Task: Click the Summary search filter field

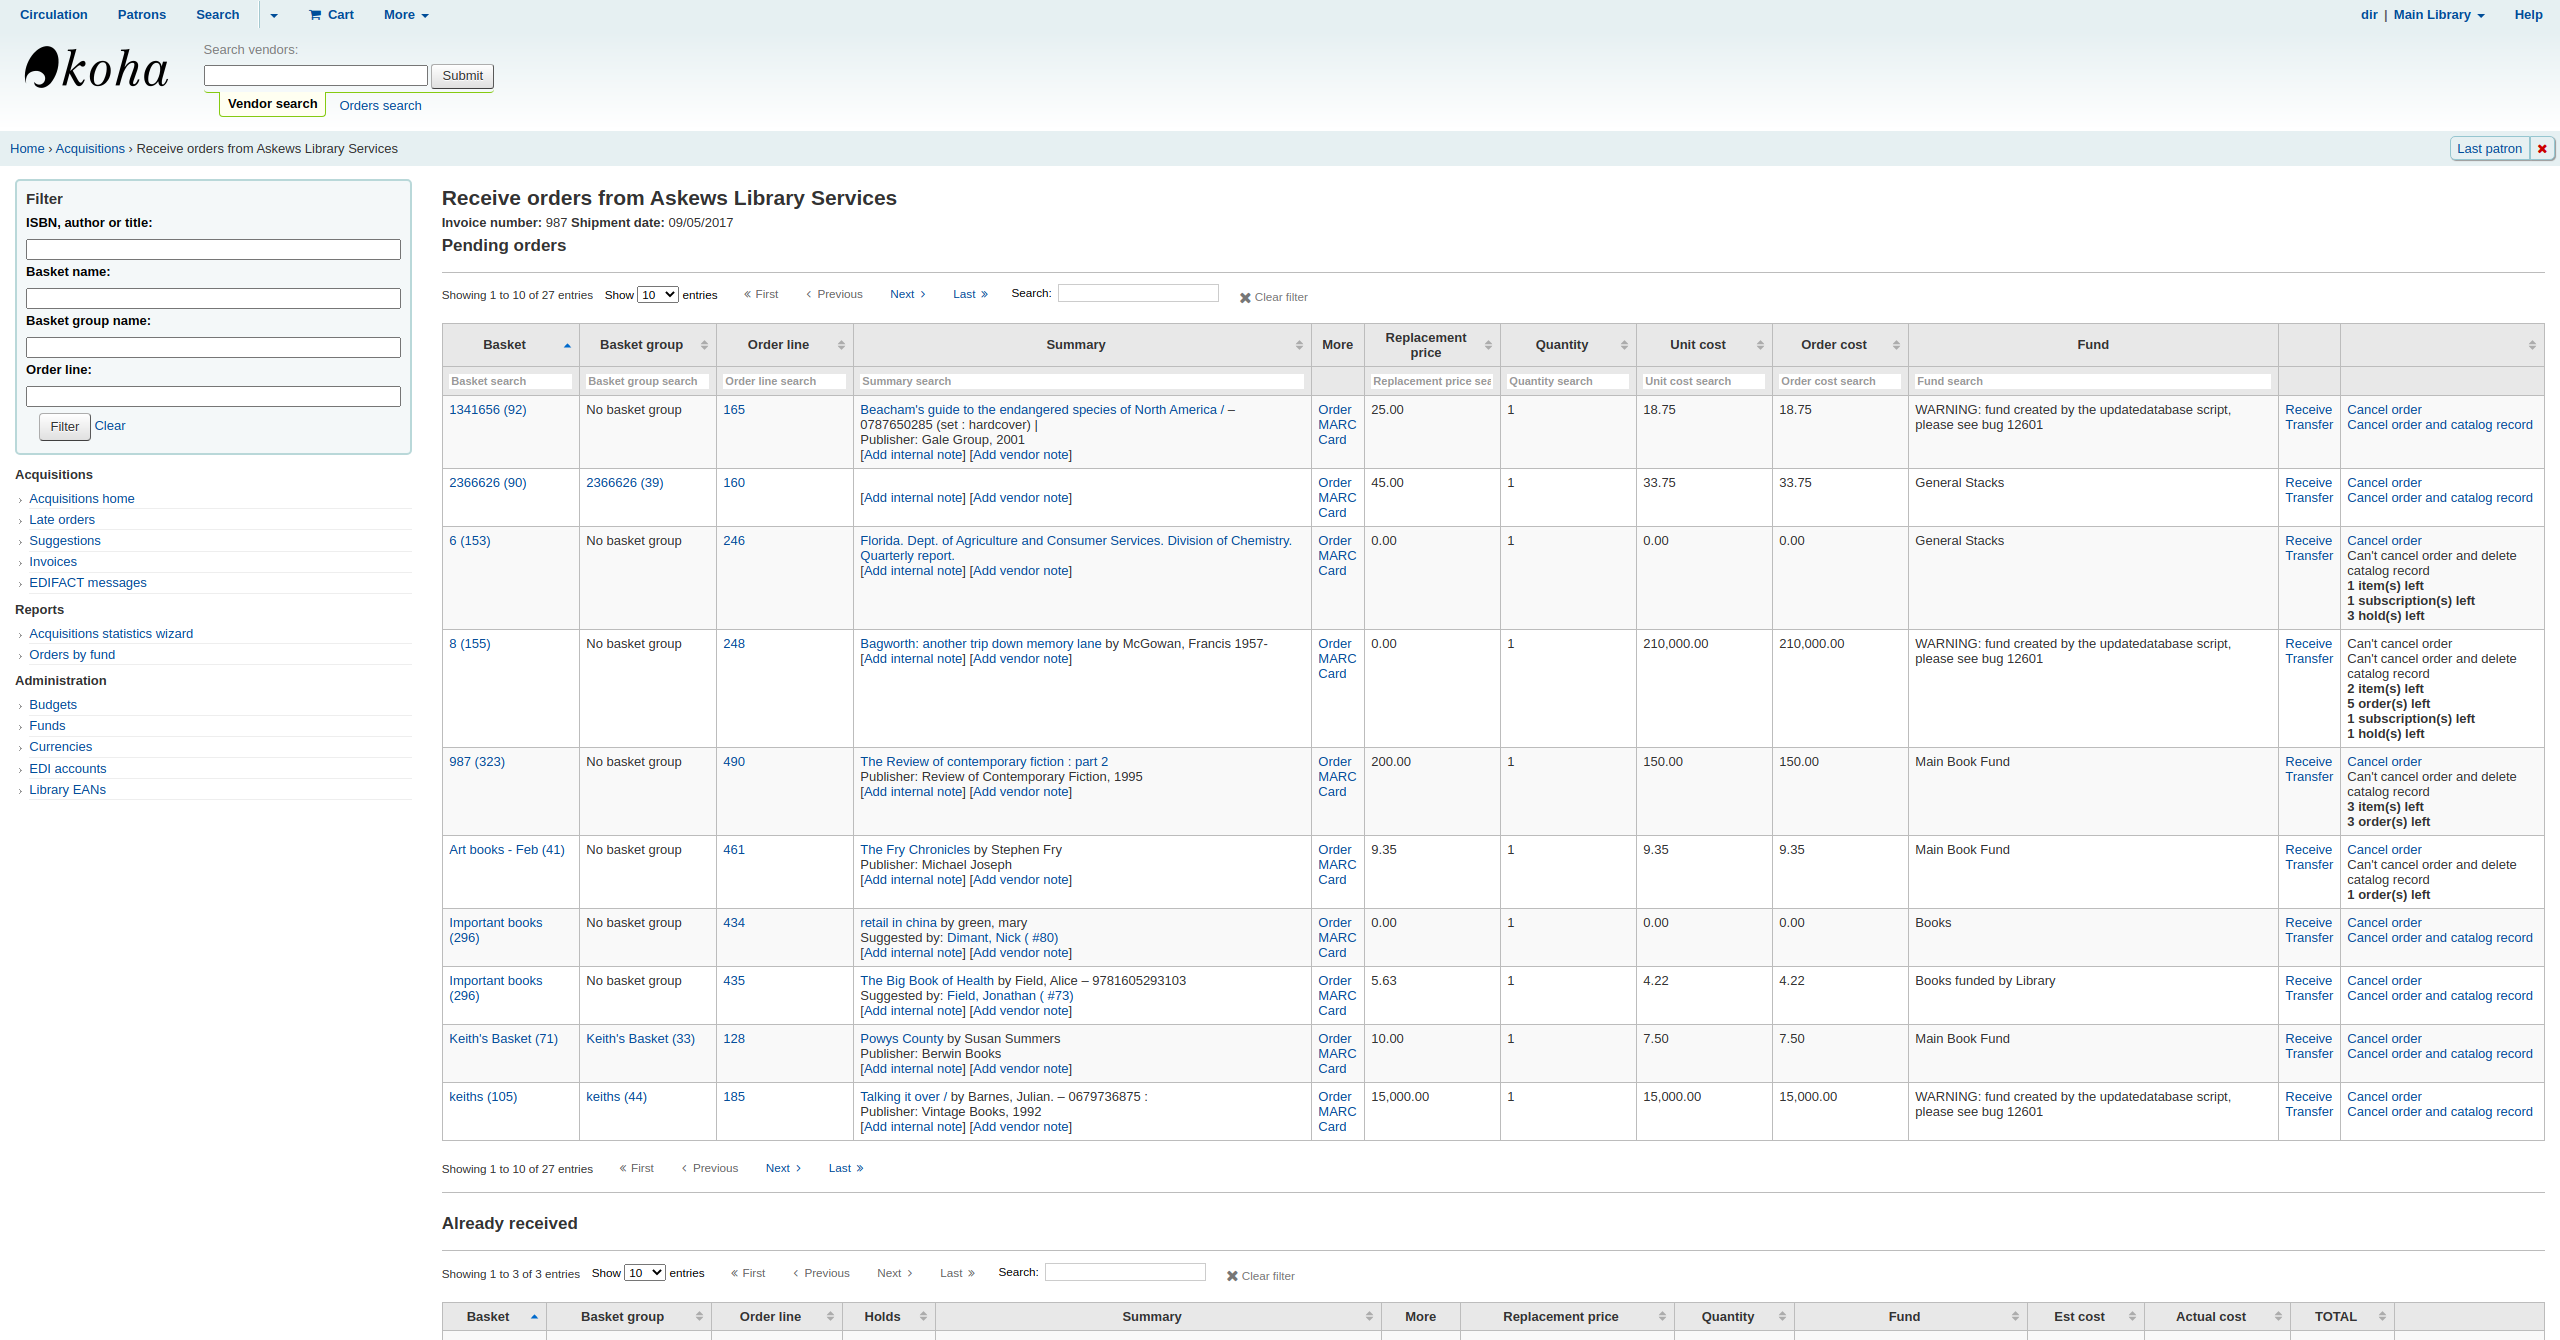Action: tap(1080, 382)
